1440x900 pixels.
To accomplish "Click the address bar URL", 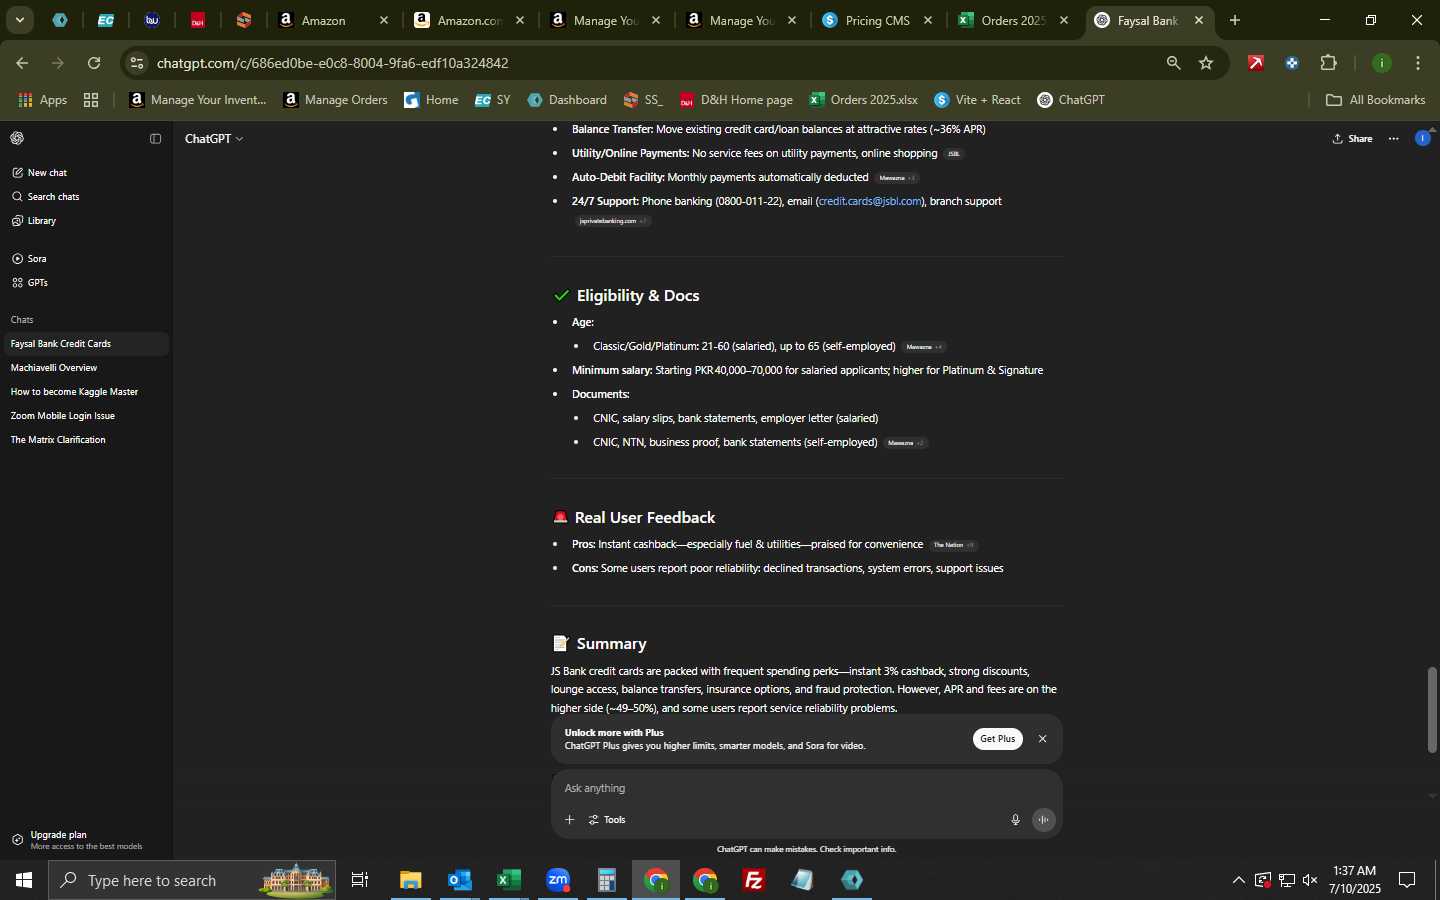I will pos(333,63).
